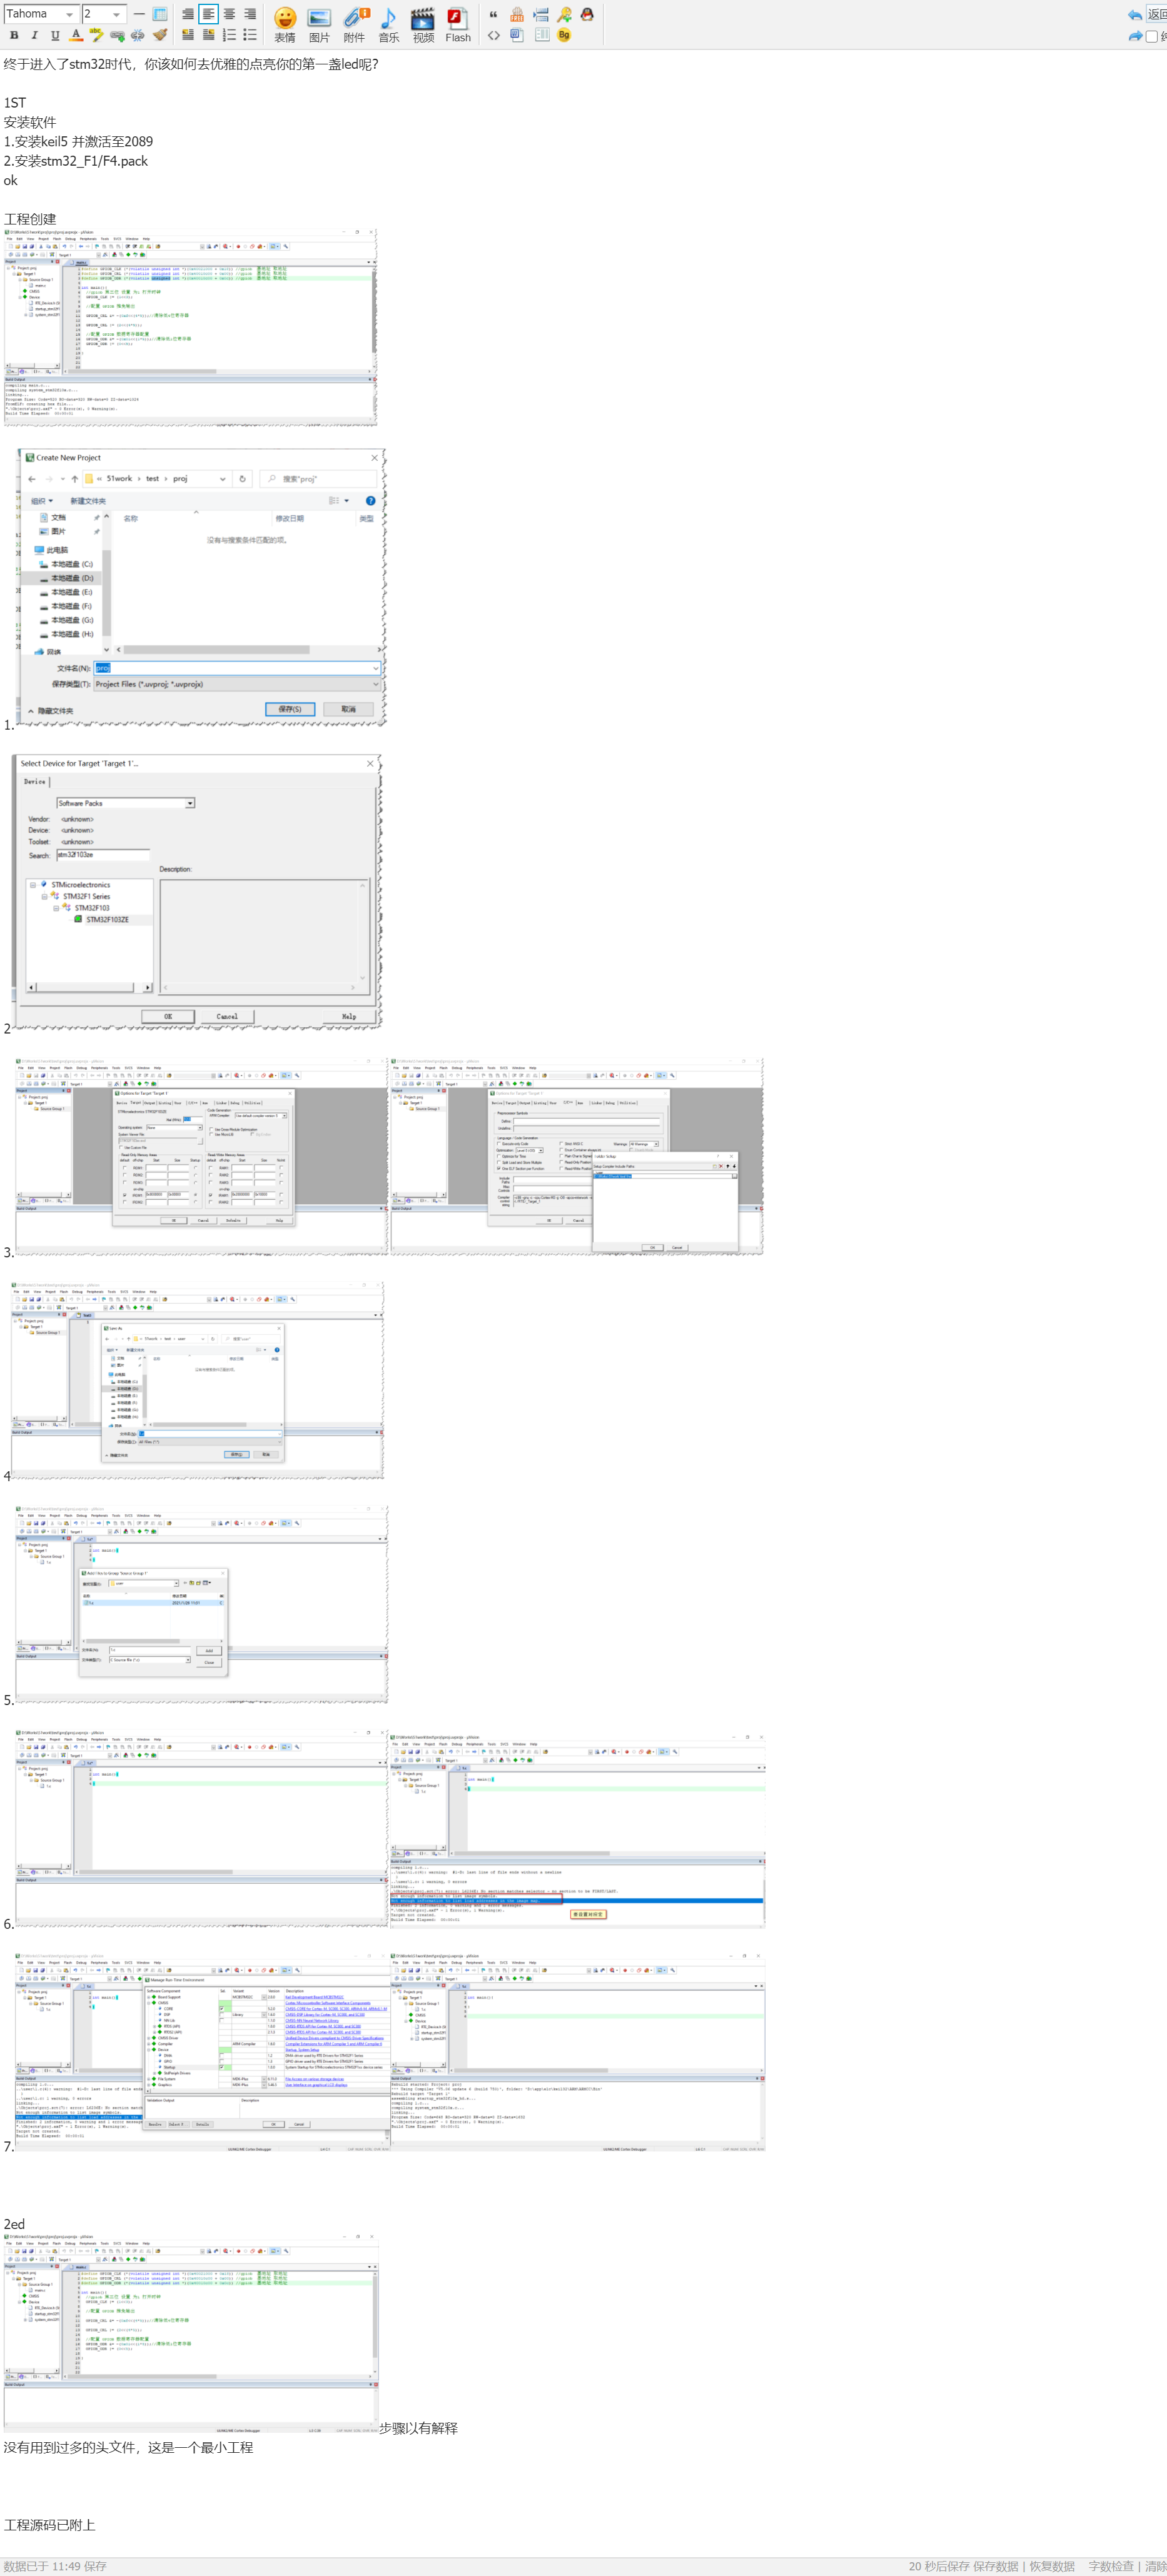Insert a horizontal rule
Viewport: 1167px width, 2576px height.
pyautogui.click(x=139, y=14)
